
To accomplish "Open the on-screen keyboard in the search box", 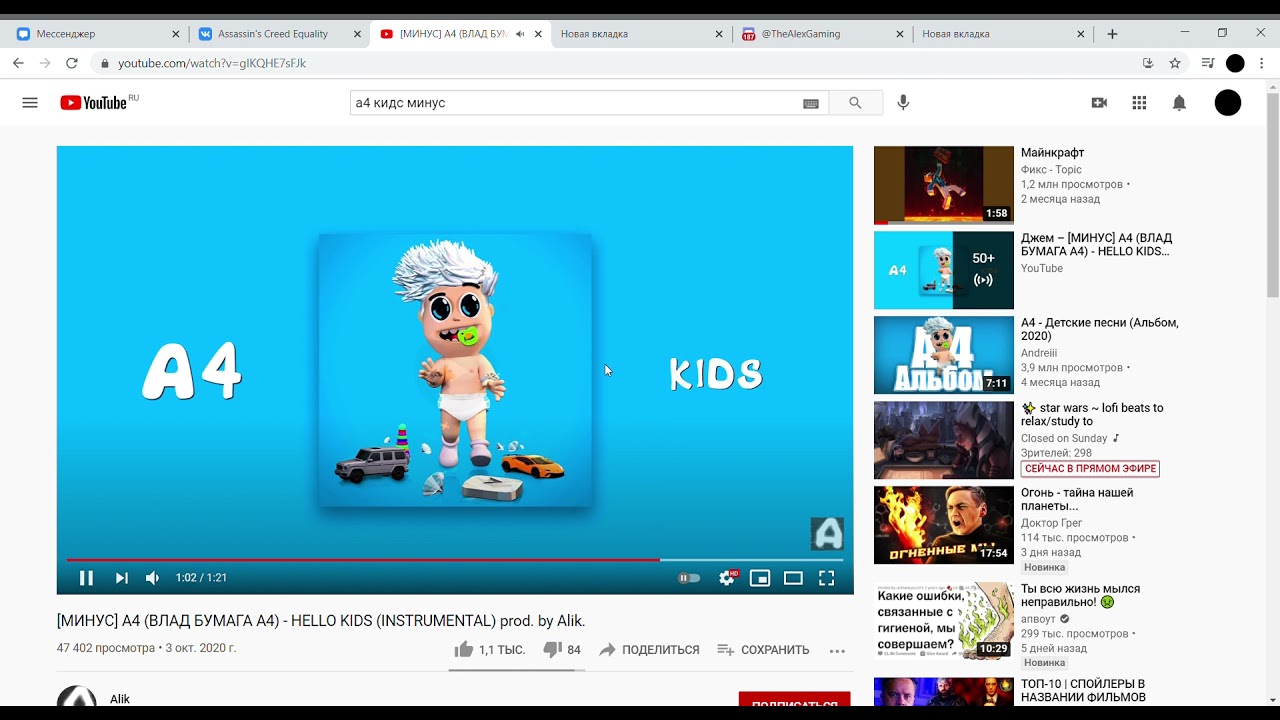I will (811, 103).
